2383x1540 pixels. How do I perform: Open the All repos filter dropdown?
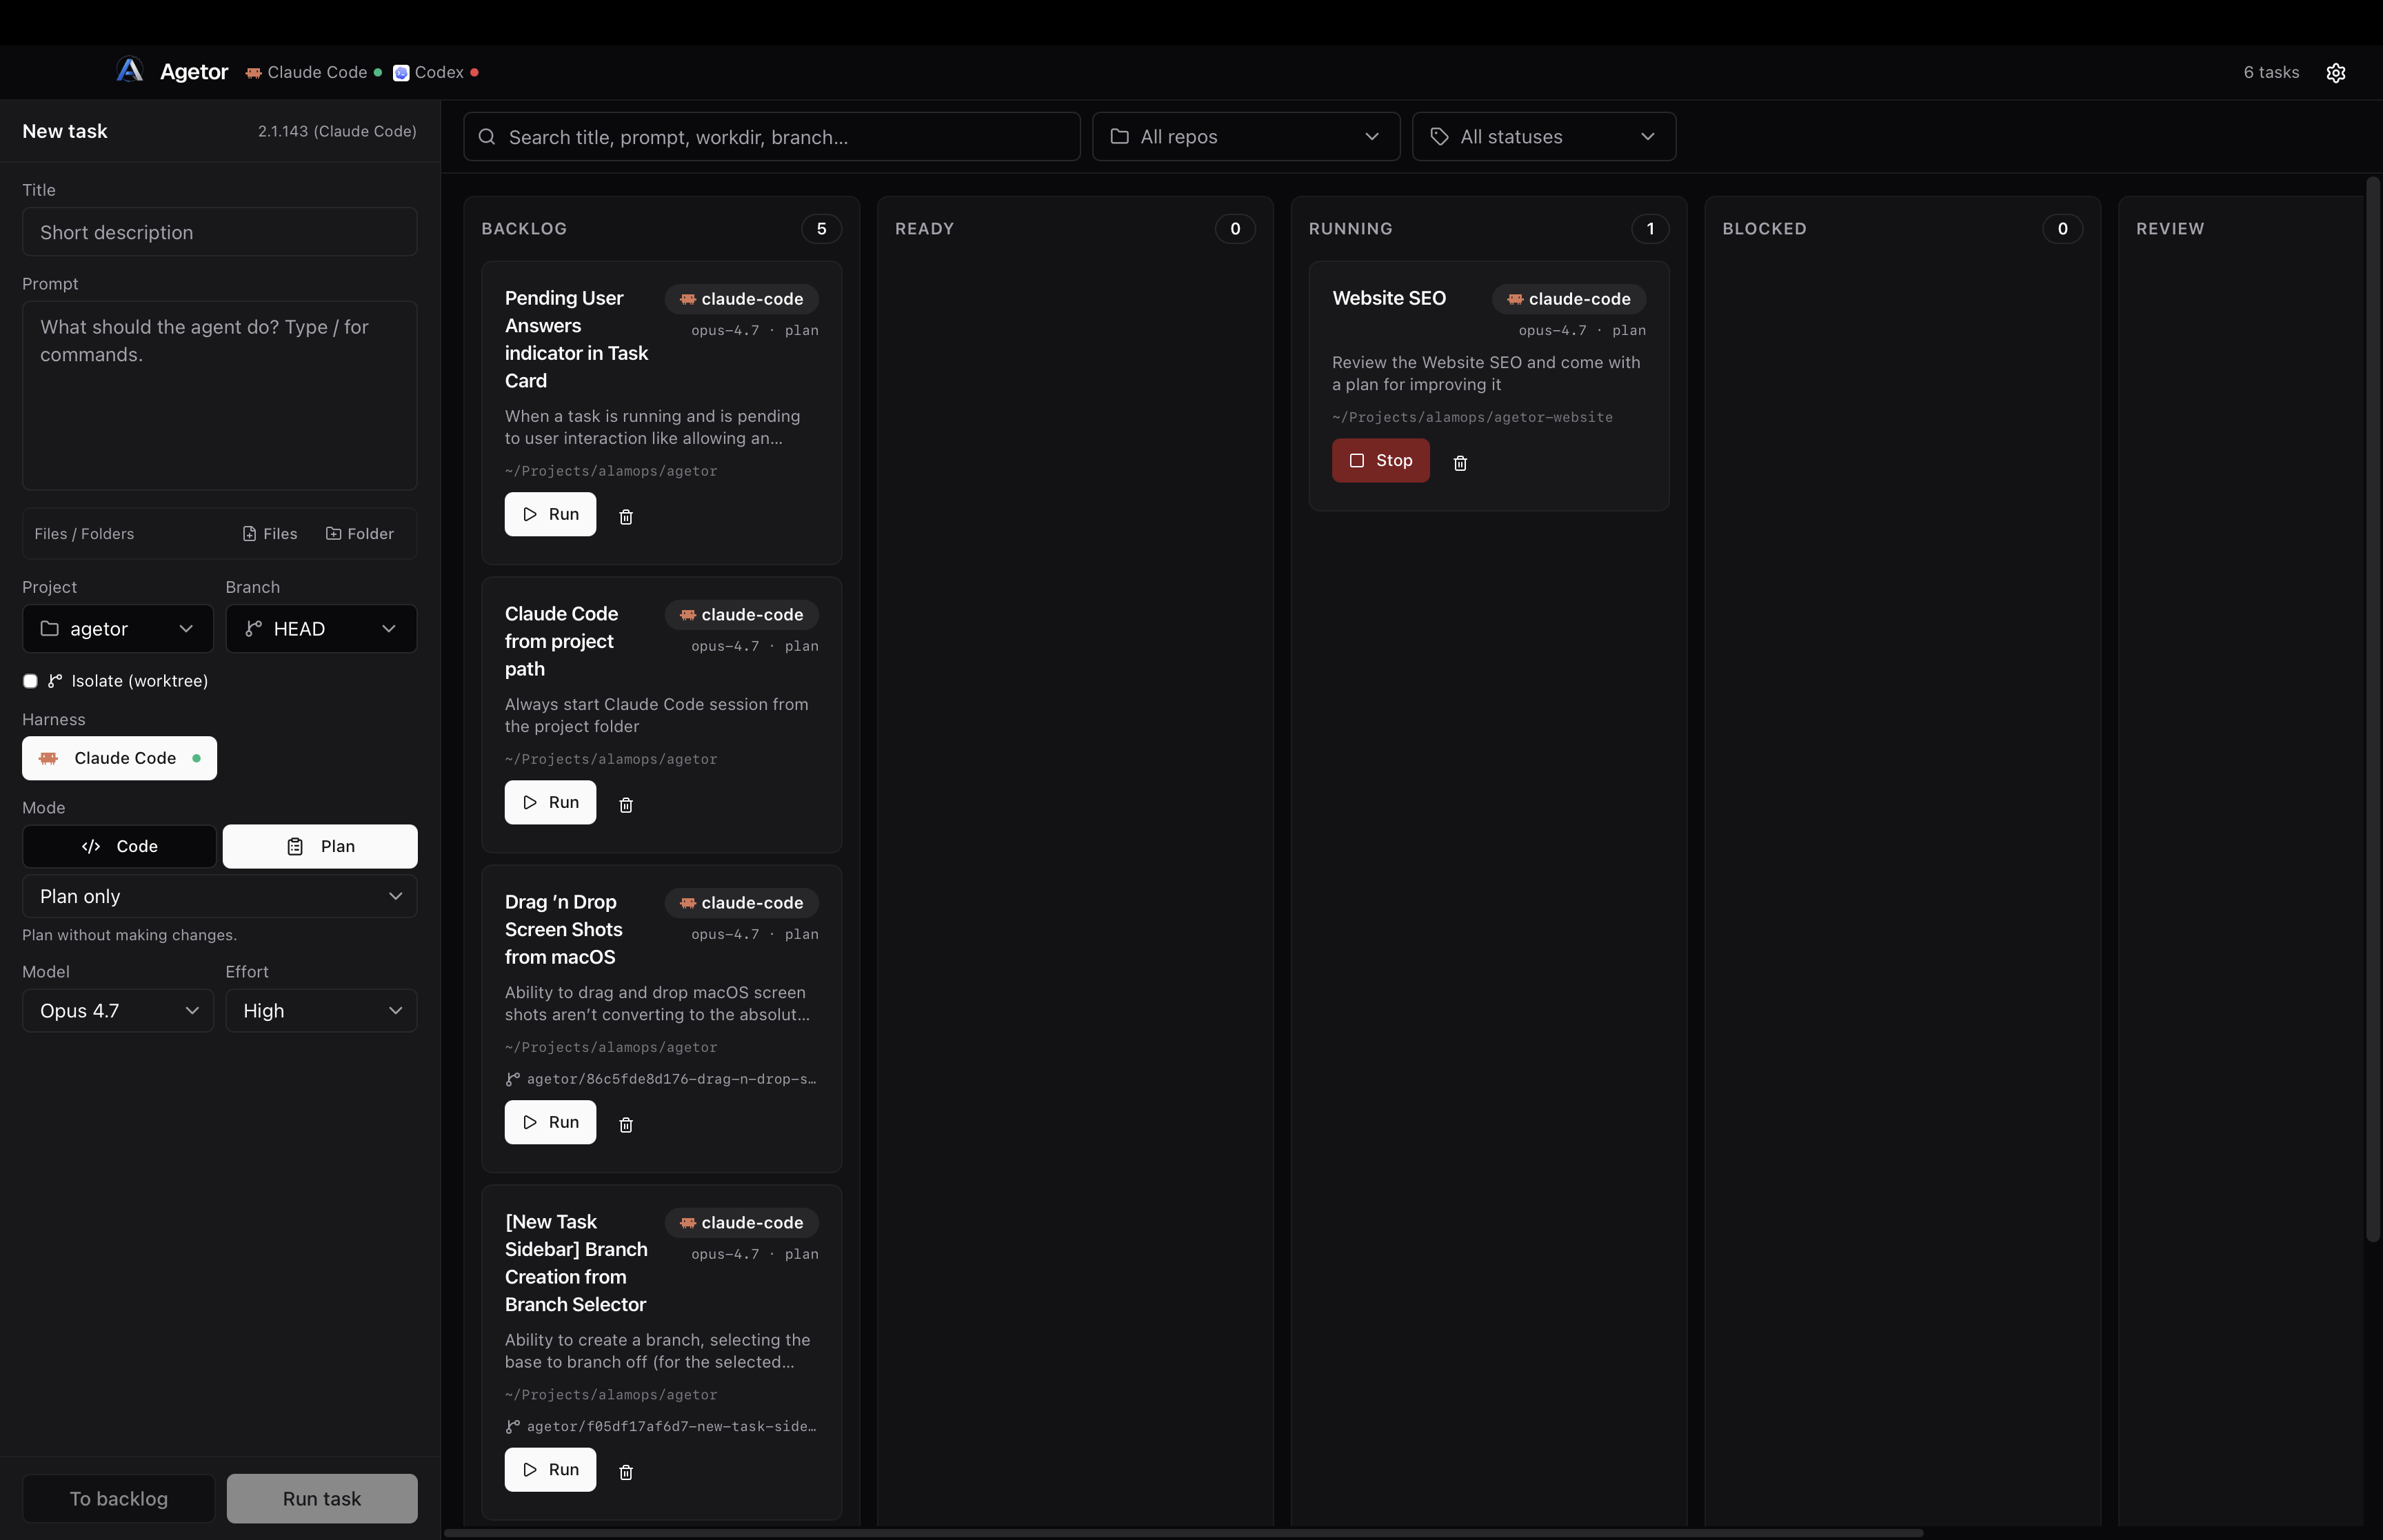(x=1246, y=137)
